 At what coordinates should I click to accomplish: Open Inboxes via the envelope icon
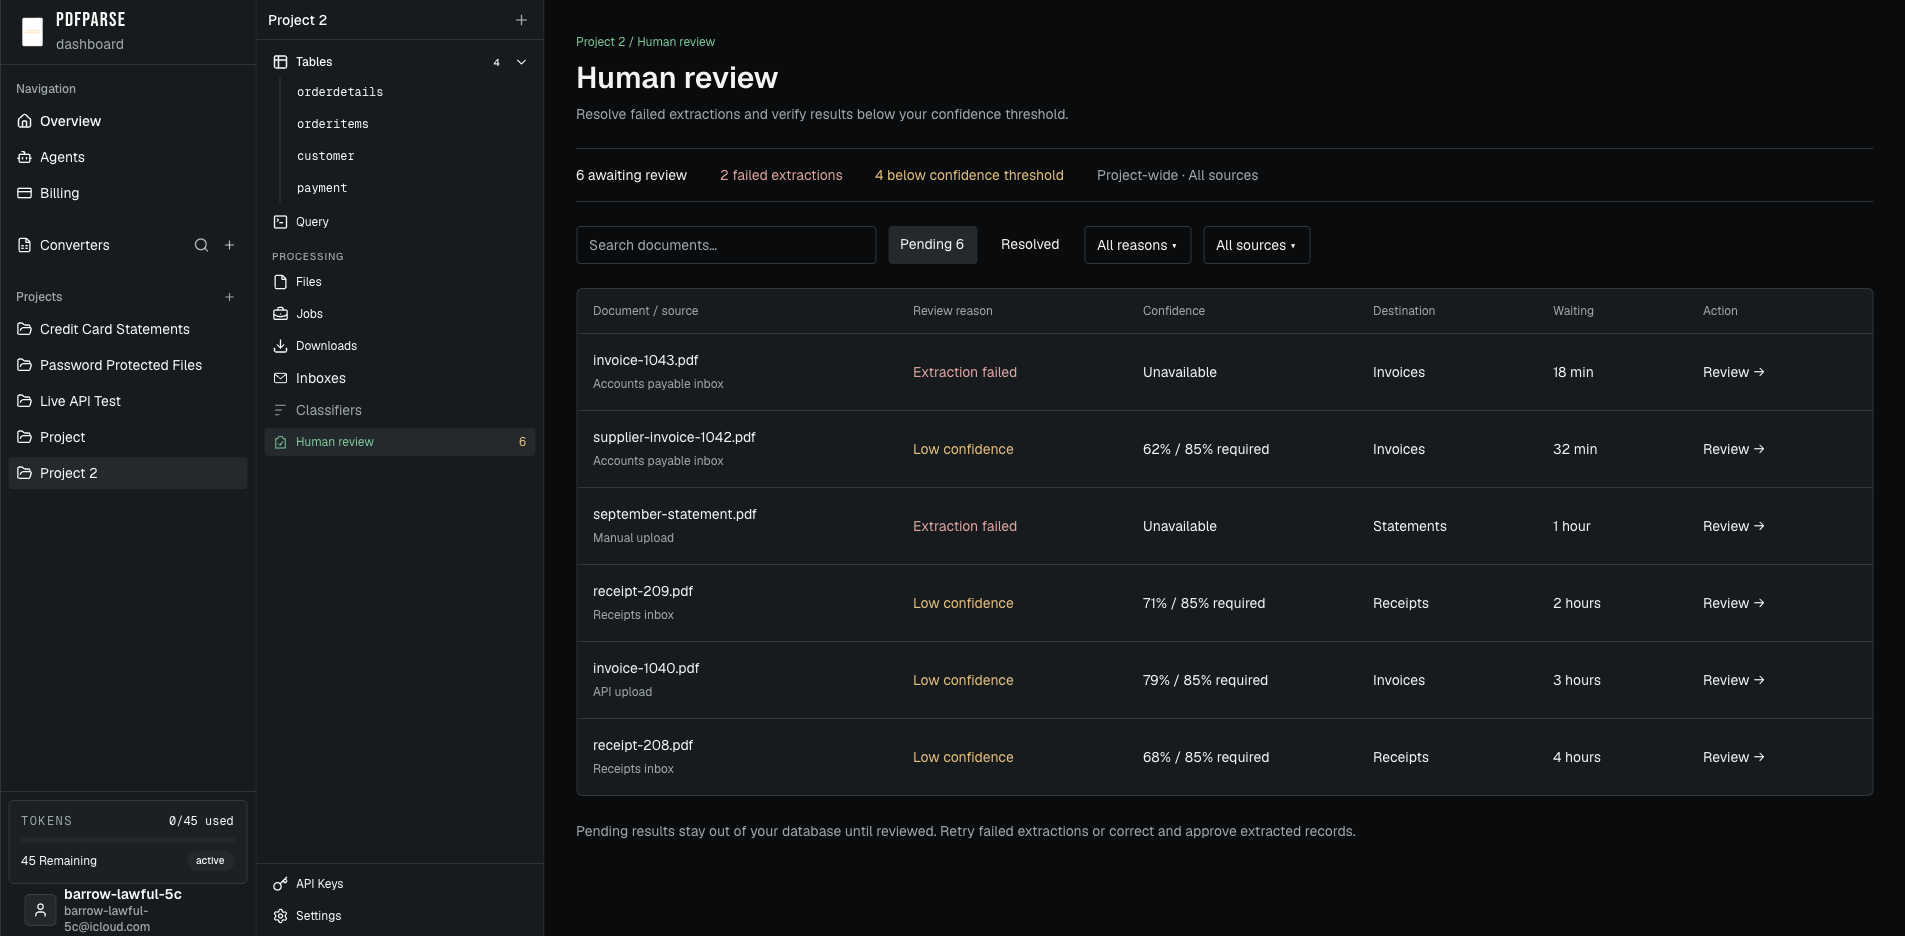[x=281, y=378]
